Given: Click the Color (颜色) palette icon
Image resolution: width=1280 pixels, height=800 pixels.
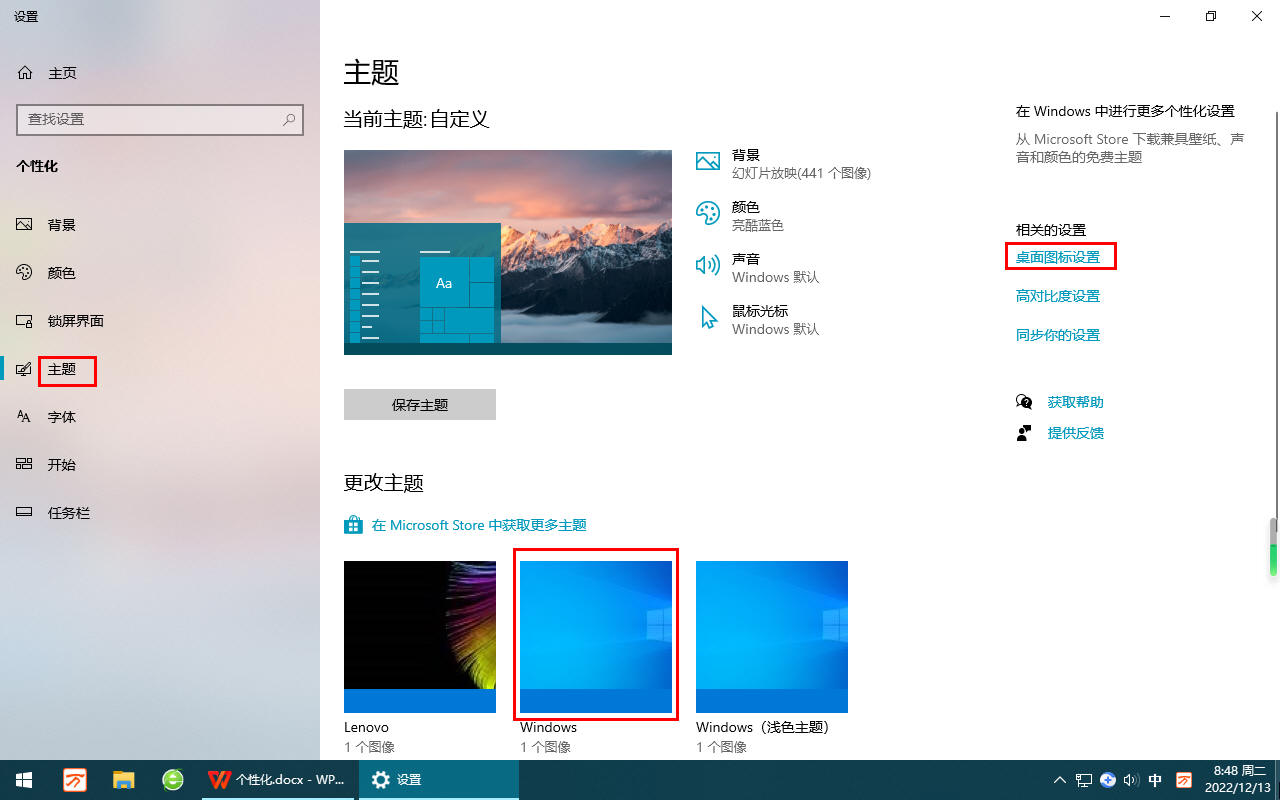Looking at the screenshot, I should coord(708,213).
